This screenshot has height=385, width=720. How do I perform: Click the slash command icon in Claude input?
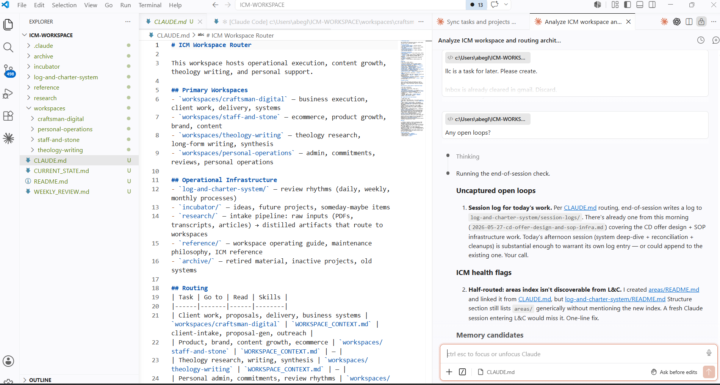[462, 372]
